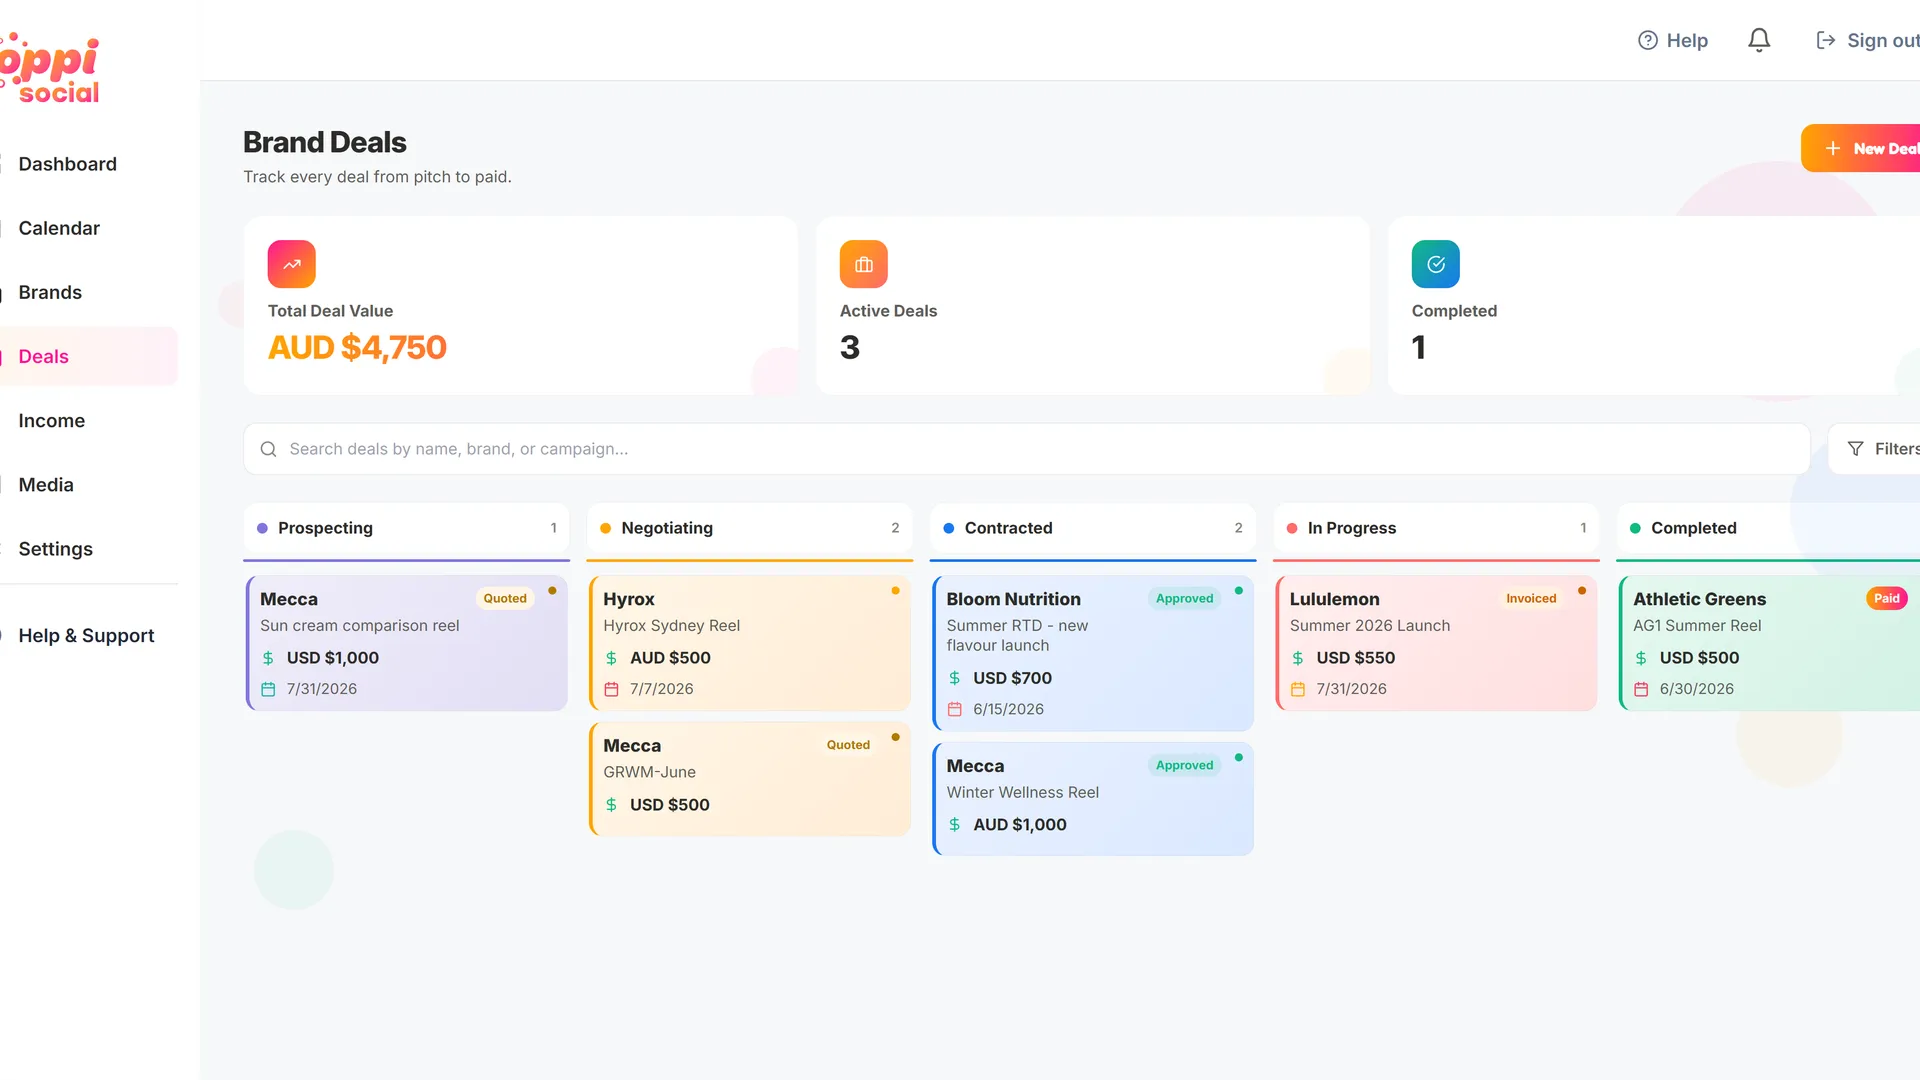
Task: Click the Quoted badge on GRWM-June deal
Action: (848, 745)
